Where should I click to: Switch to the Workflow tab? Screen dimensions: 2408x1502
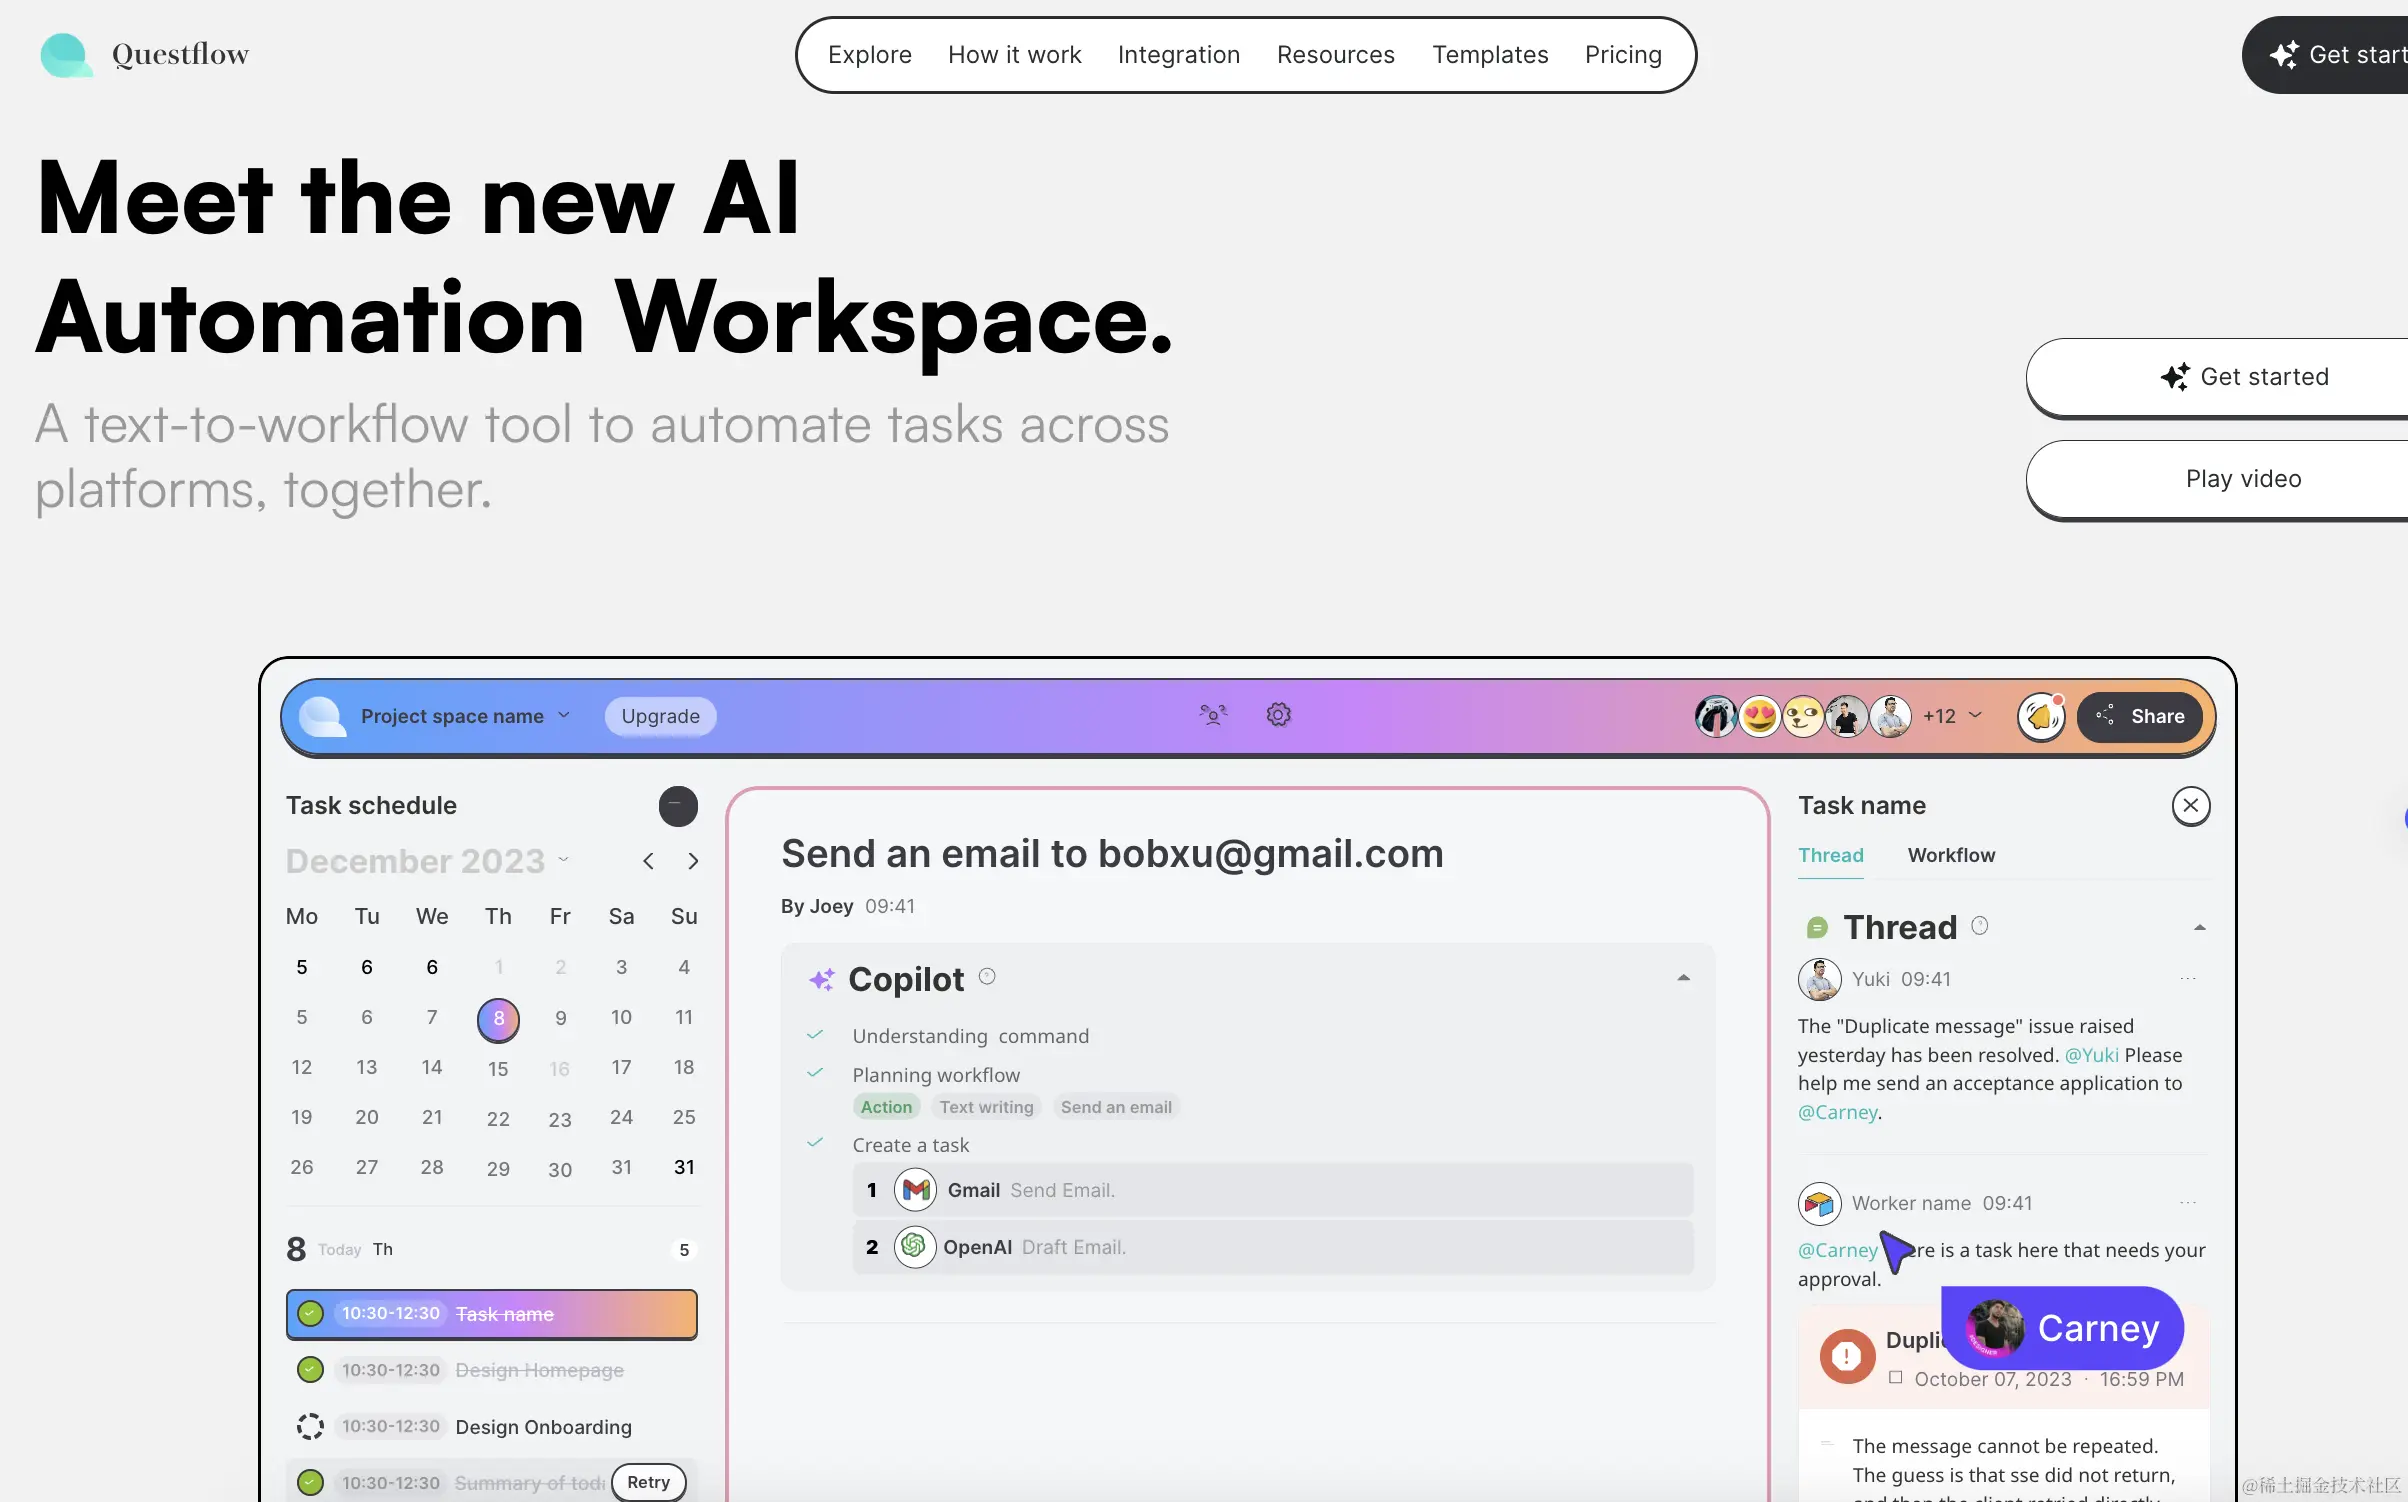(x=1950, y=855)
